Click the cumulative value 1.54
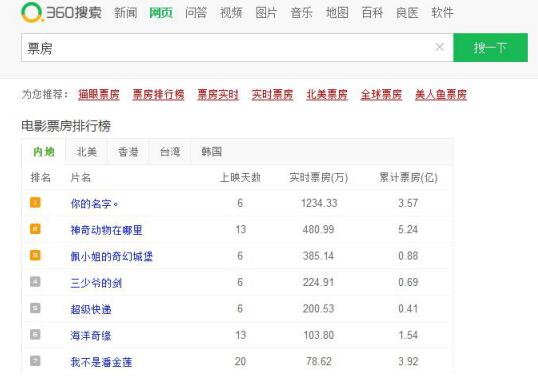This screenshot has width=538, height=383. click(x=408, y=335)
